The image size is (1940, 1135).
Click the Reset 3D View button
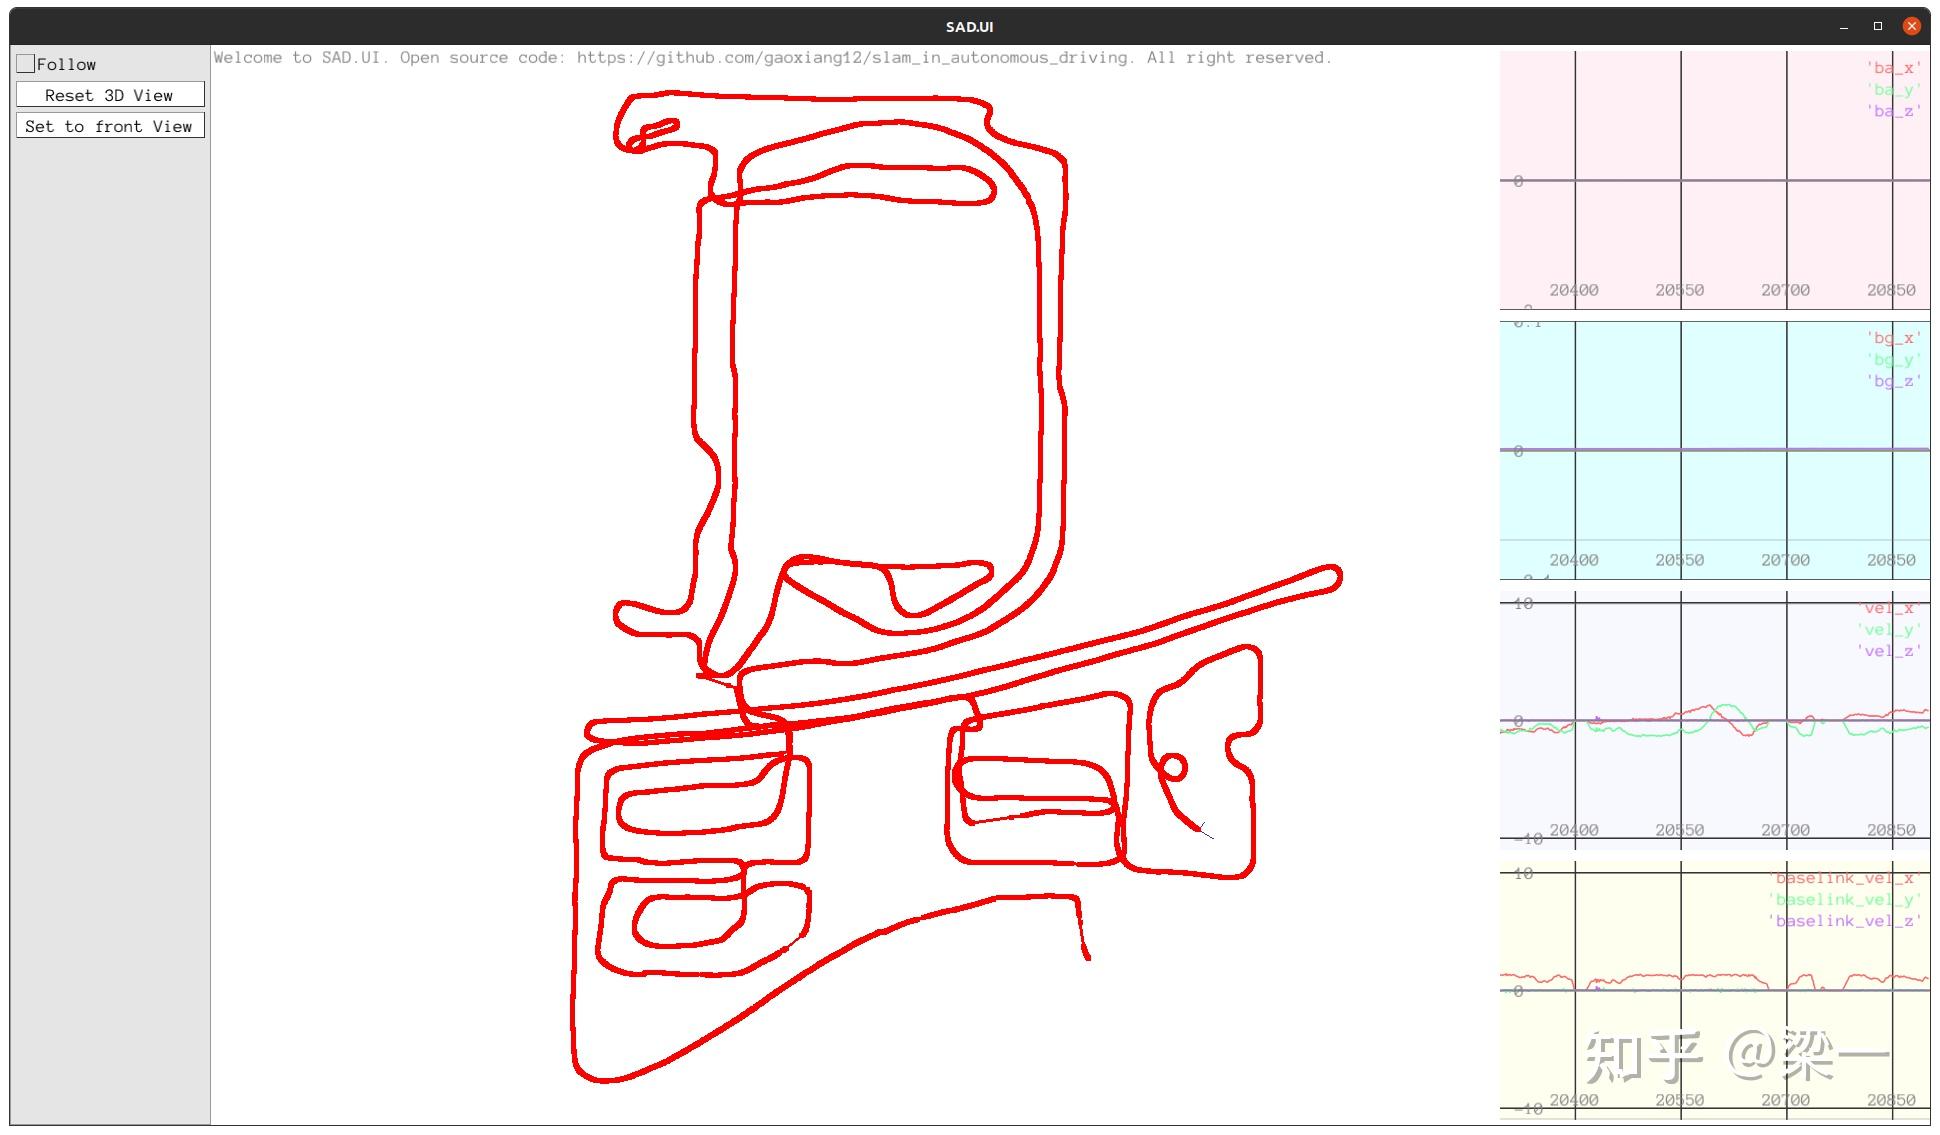tap(110, 95)
